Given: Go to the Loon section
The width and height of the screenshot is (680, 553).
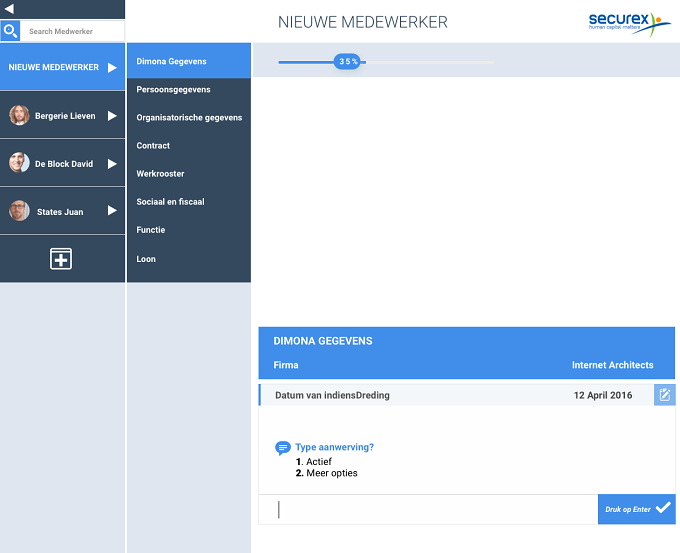Looking at the screenshot, I should coord(146,259).
